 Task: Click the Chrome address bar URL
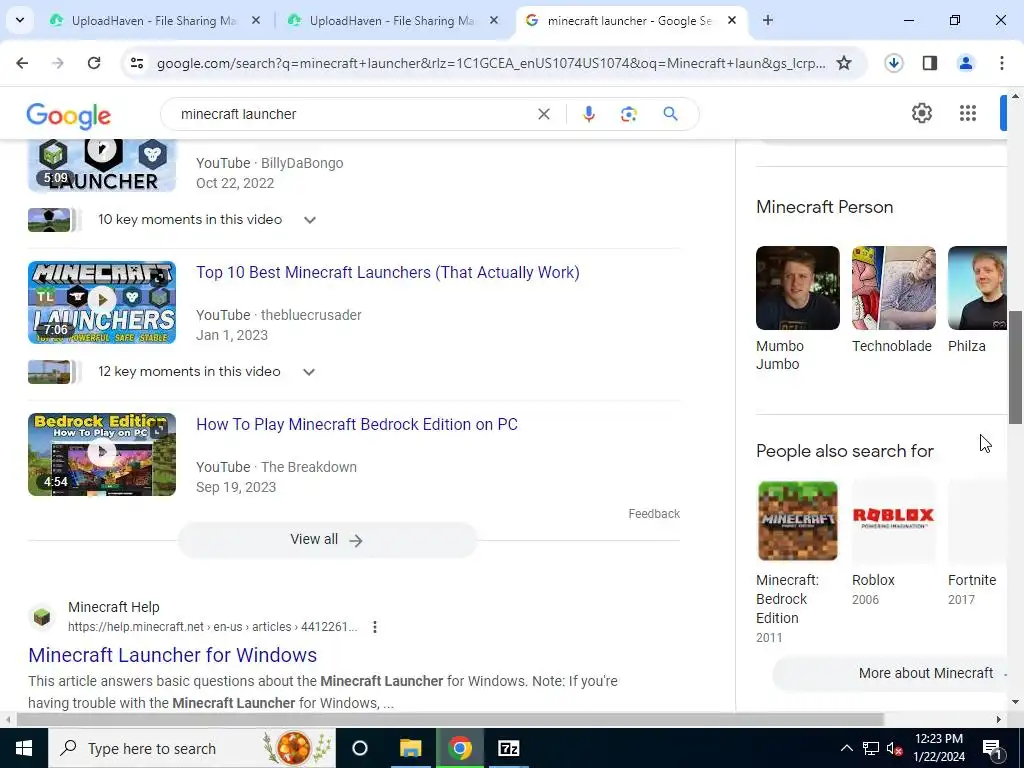[491, 63]
